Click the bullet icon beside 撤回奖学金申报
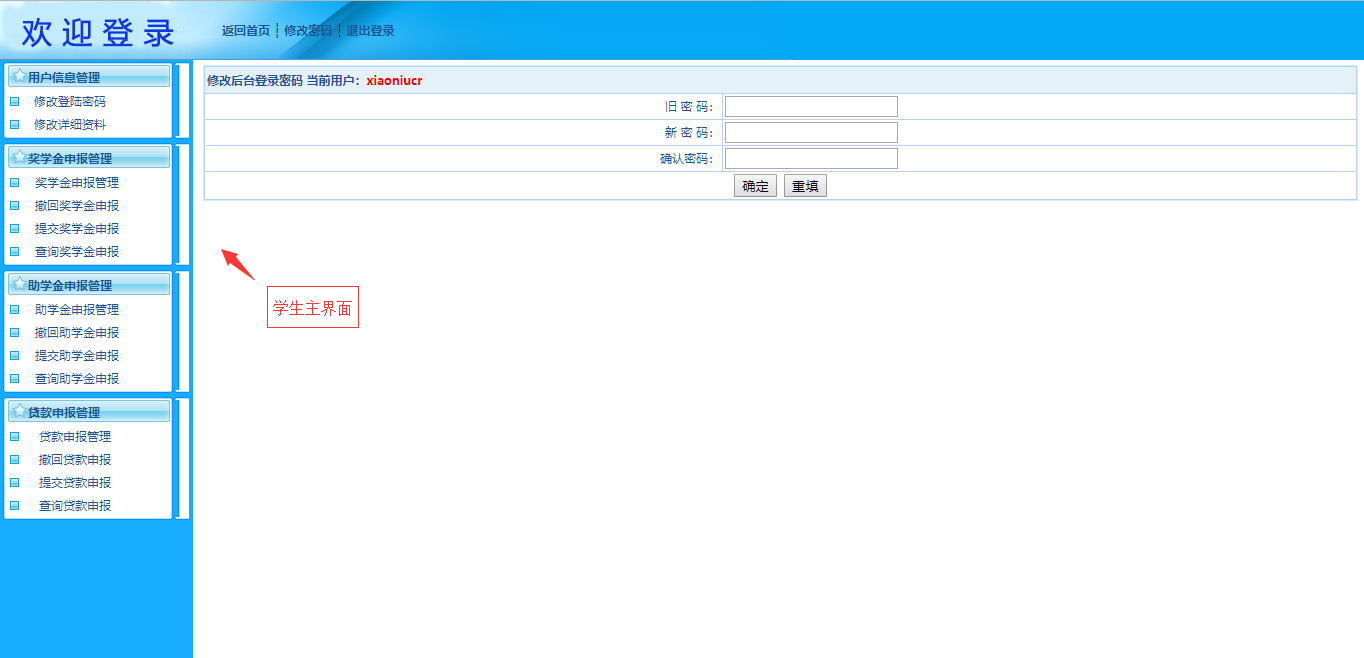Image resolution: width=1364 pixels, height=658 pixels. point(15,206)
